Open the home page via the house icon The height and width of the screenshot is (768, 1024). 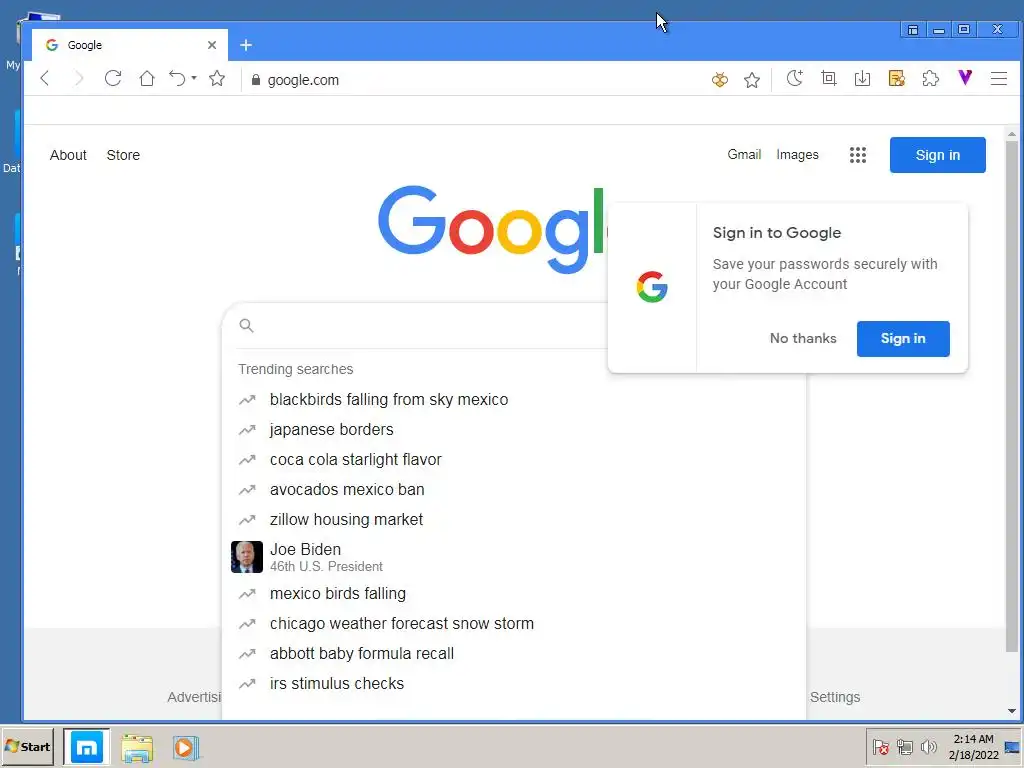click(x=147, y=78)
